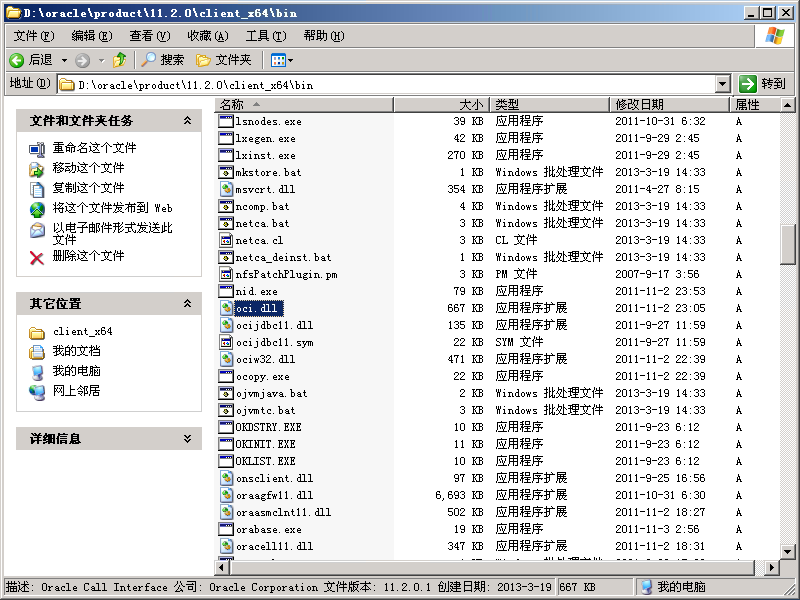Viewport: 800px width, 600px height.
Task: Select the ocijdbc11.dll file icon
Action: tap(226, 325)
